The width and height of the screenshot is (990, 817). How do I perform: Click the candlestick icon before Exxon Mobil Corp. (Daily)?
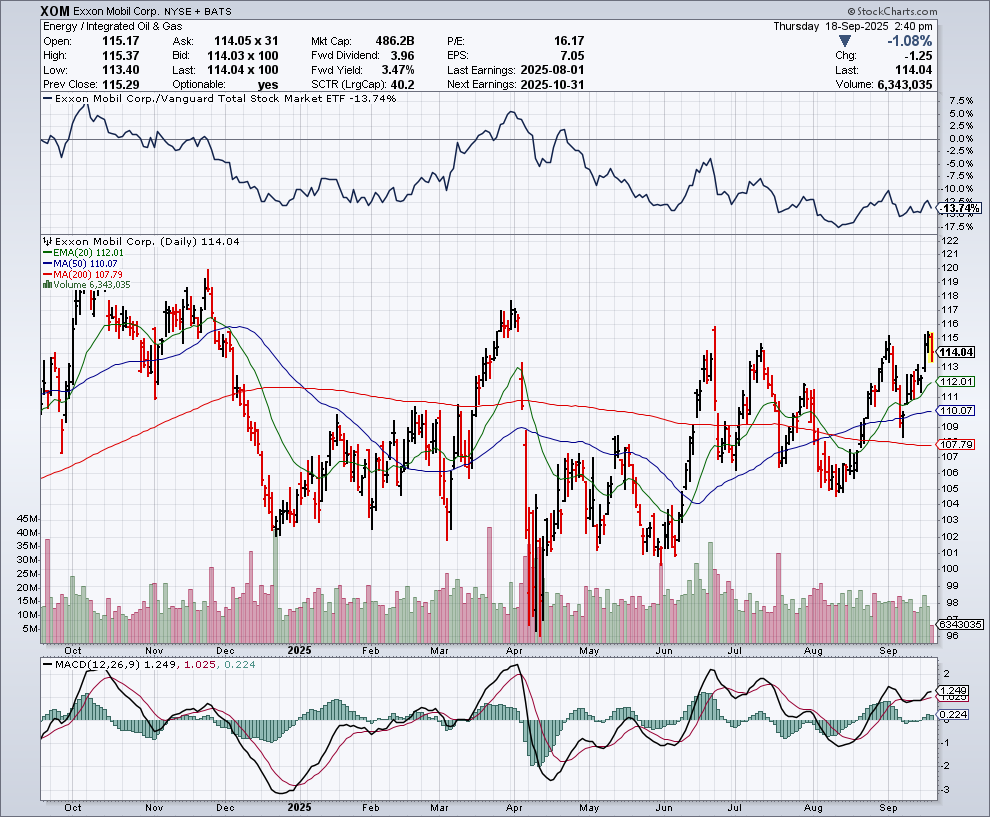click(x=47, y=241)
